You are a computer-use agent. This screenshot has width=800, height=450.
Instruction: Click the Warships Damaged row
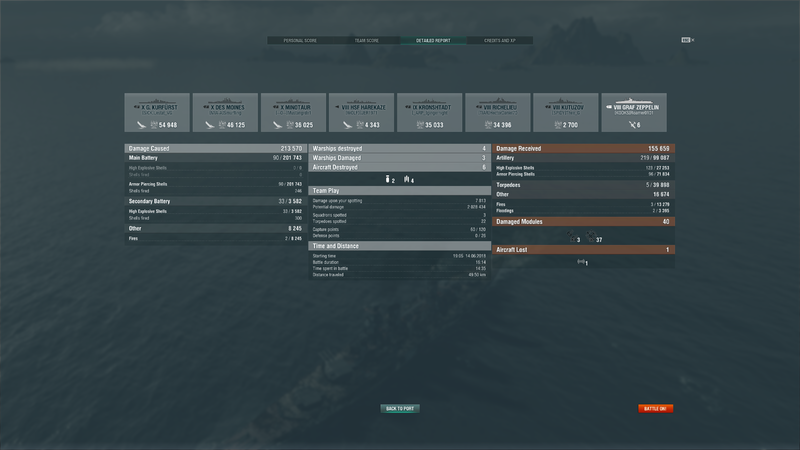[399, 158]
